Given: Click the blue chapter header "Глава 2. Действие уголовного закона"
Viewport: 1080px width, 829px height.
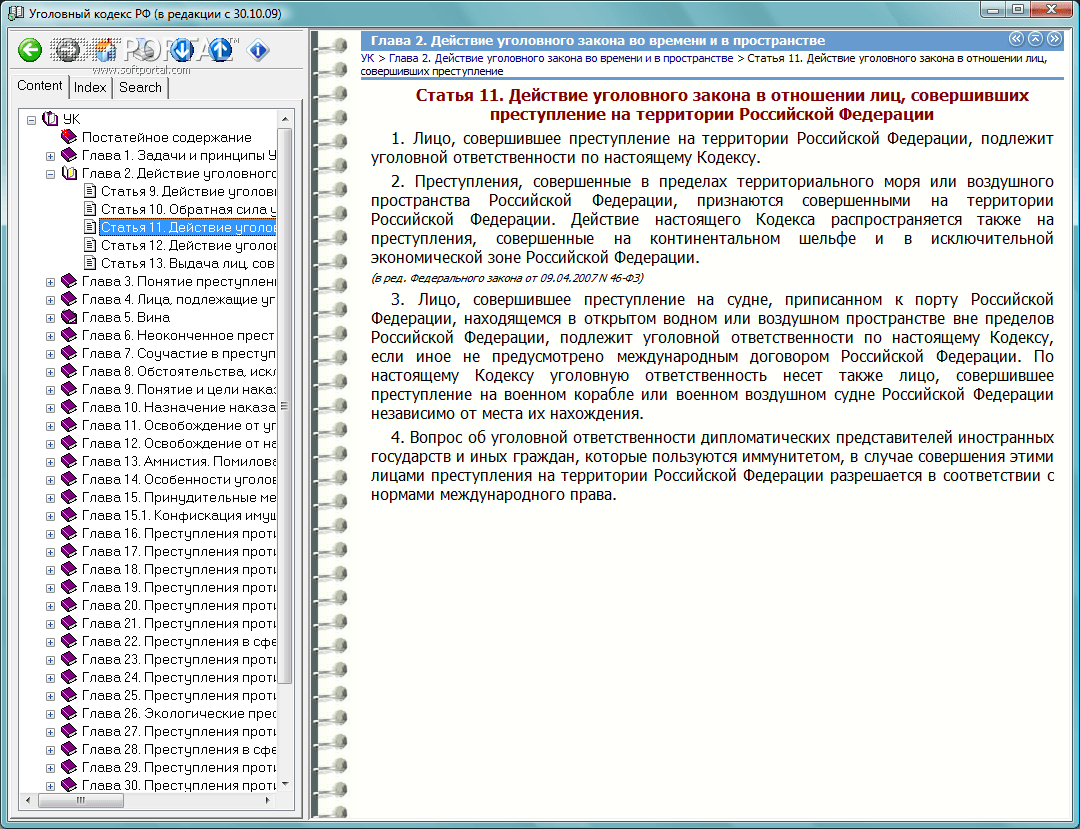Looking at the screenshot, I should click(x=598, y=41).
